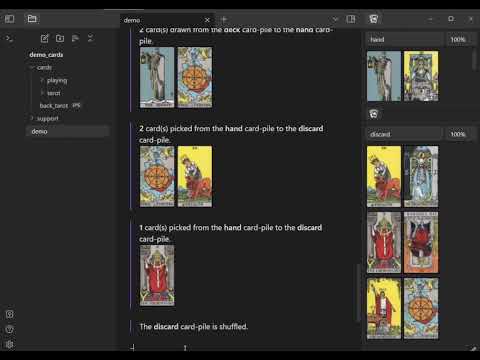Viewport: 480px width, 360px height.
Task: Minimize the Obsidian window
Action: [430, 19]
